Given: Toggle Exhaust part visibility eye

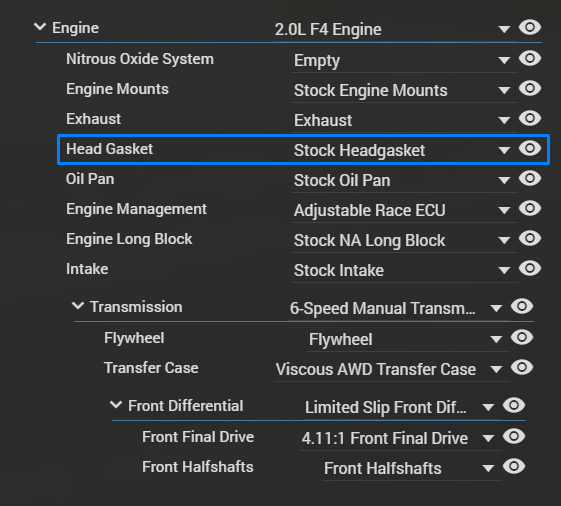Looking at the screenshot, I should click(530, 118).
